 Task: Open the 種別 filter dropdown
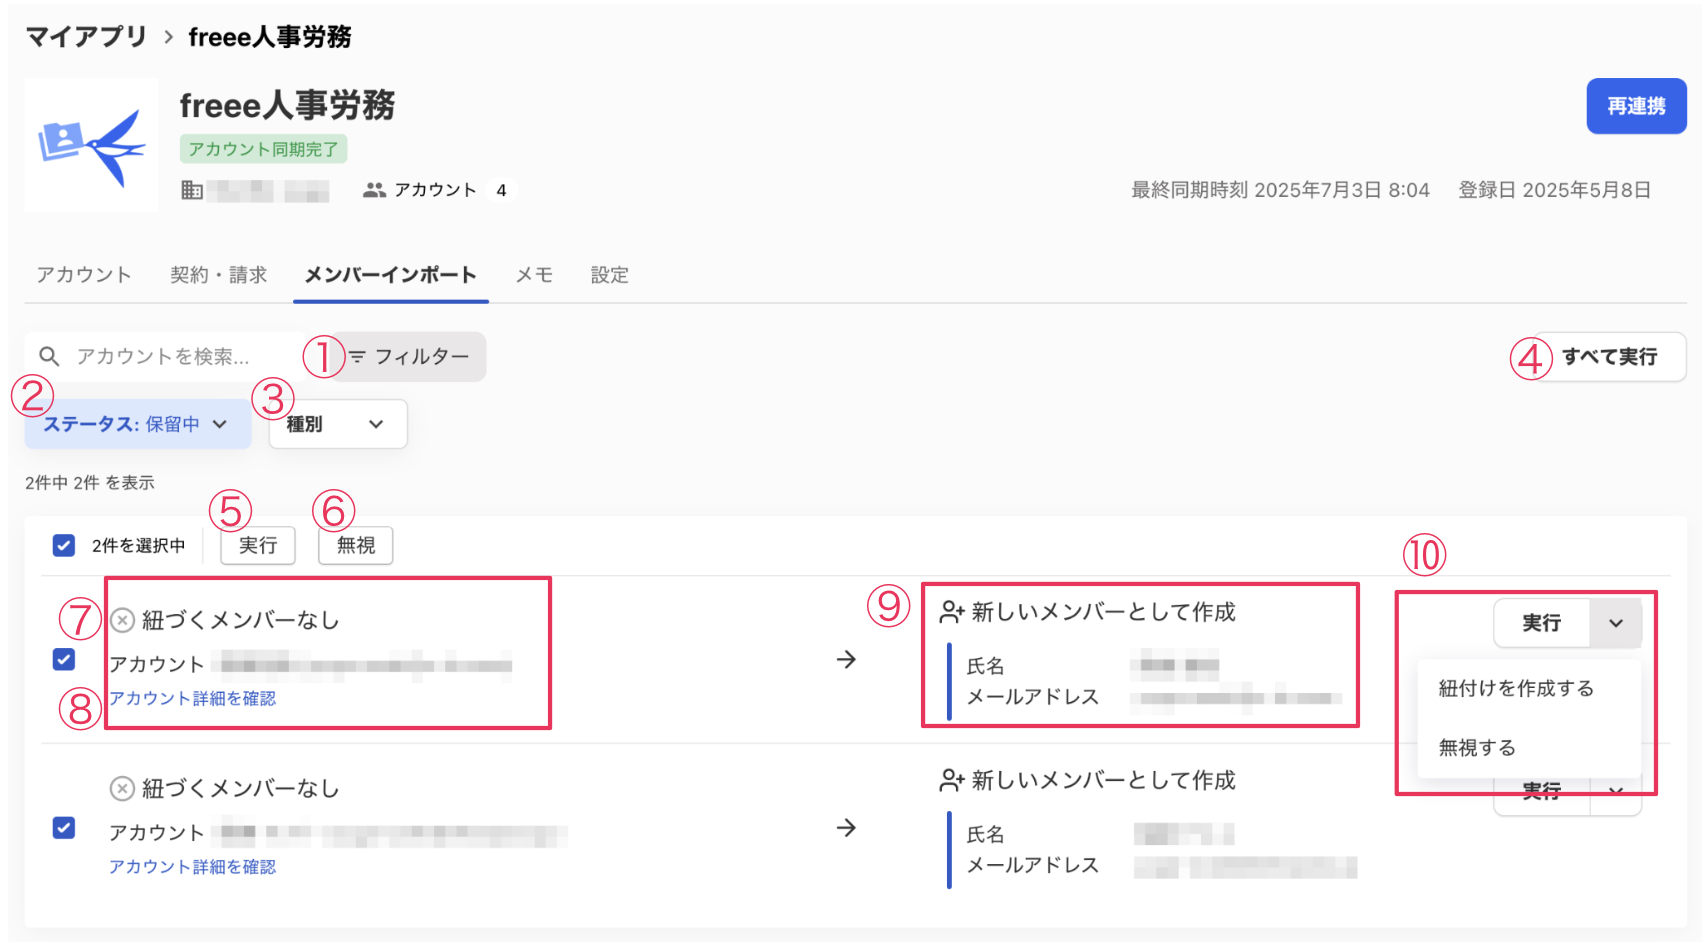coord(338,424)
